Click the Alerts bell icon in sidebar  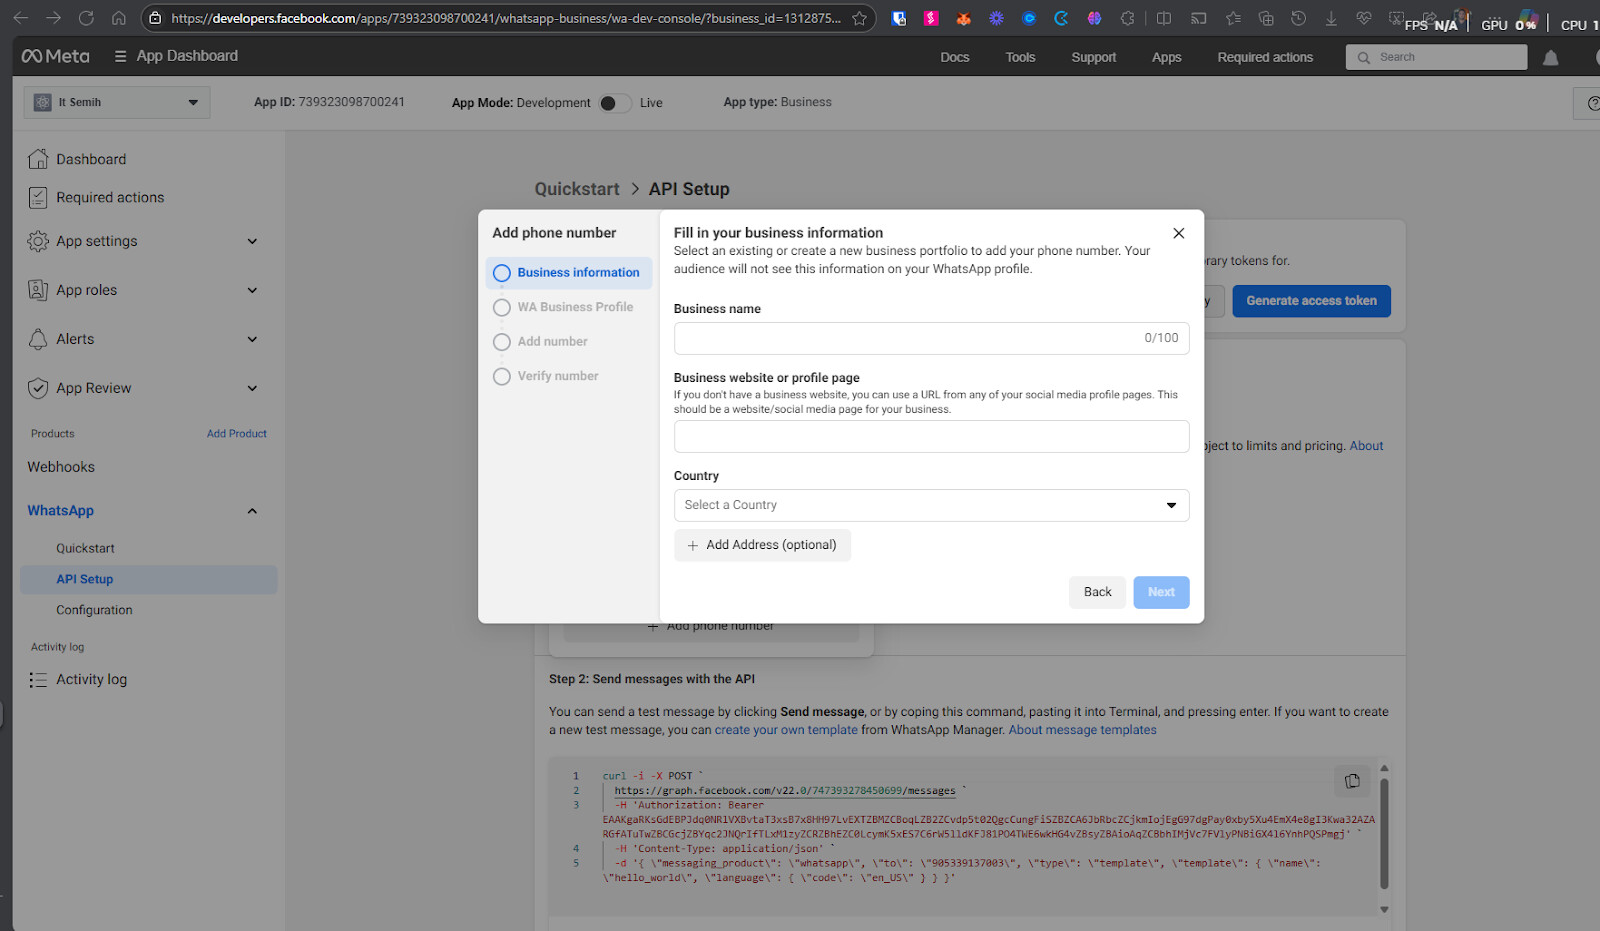tap(38, 339)
